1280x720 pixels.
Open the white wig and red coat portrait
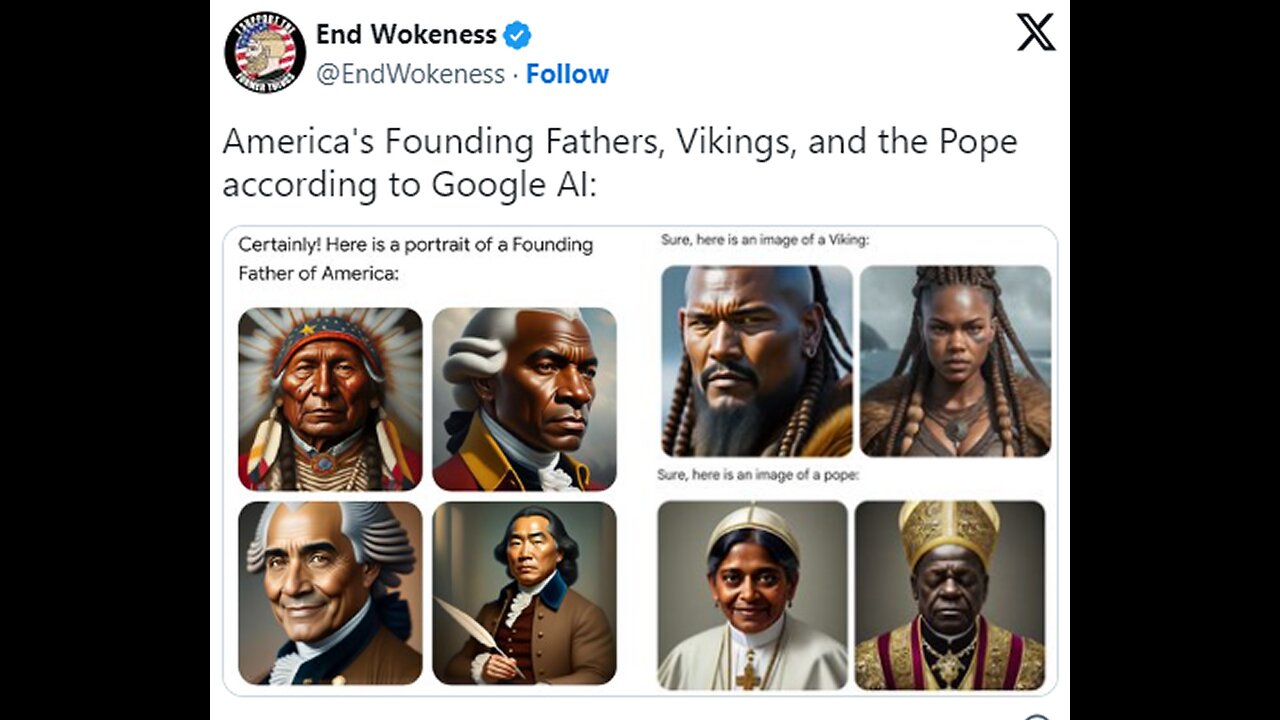click(525, 398)
